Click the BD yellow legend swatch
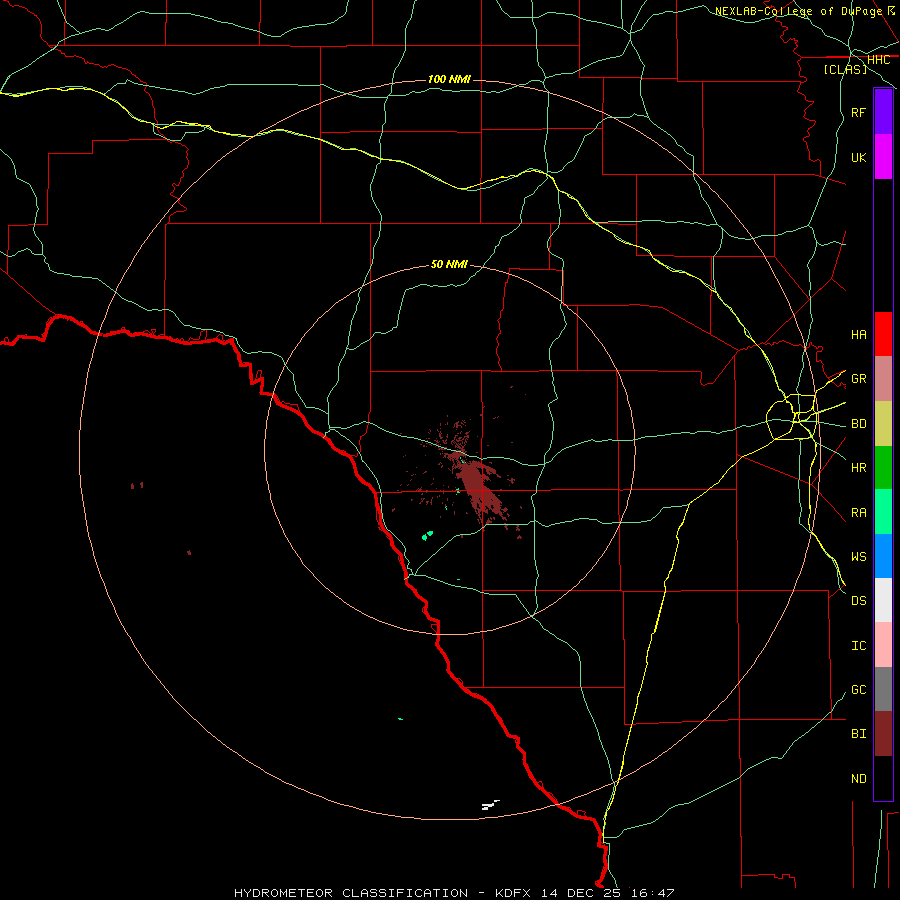 pos(883,424)
